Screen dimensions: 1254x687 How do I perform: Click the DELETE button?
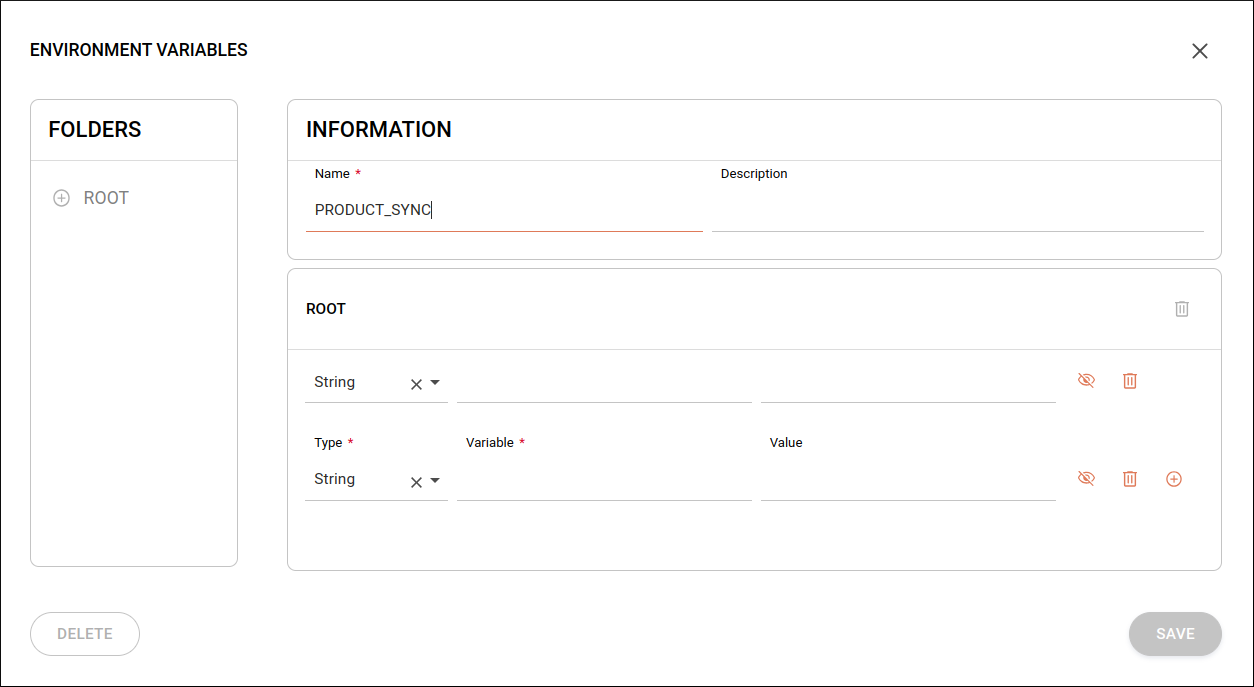85,633
